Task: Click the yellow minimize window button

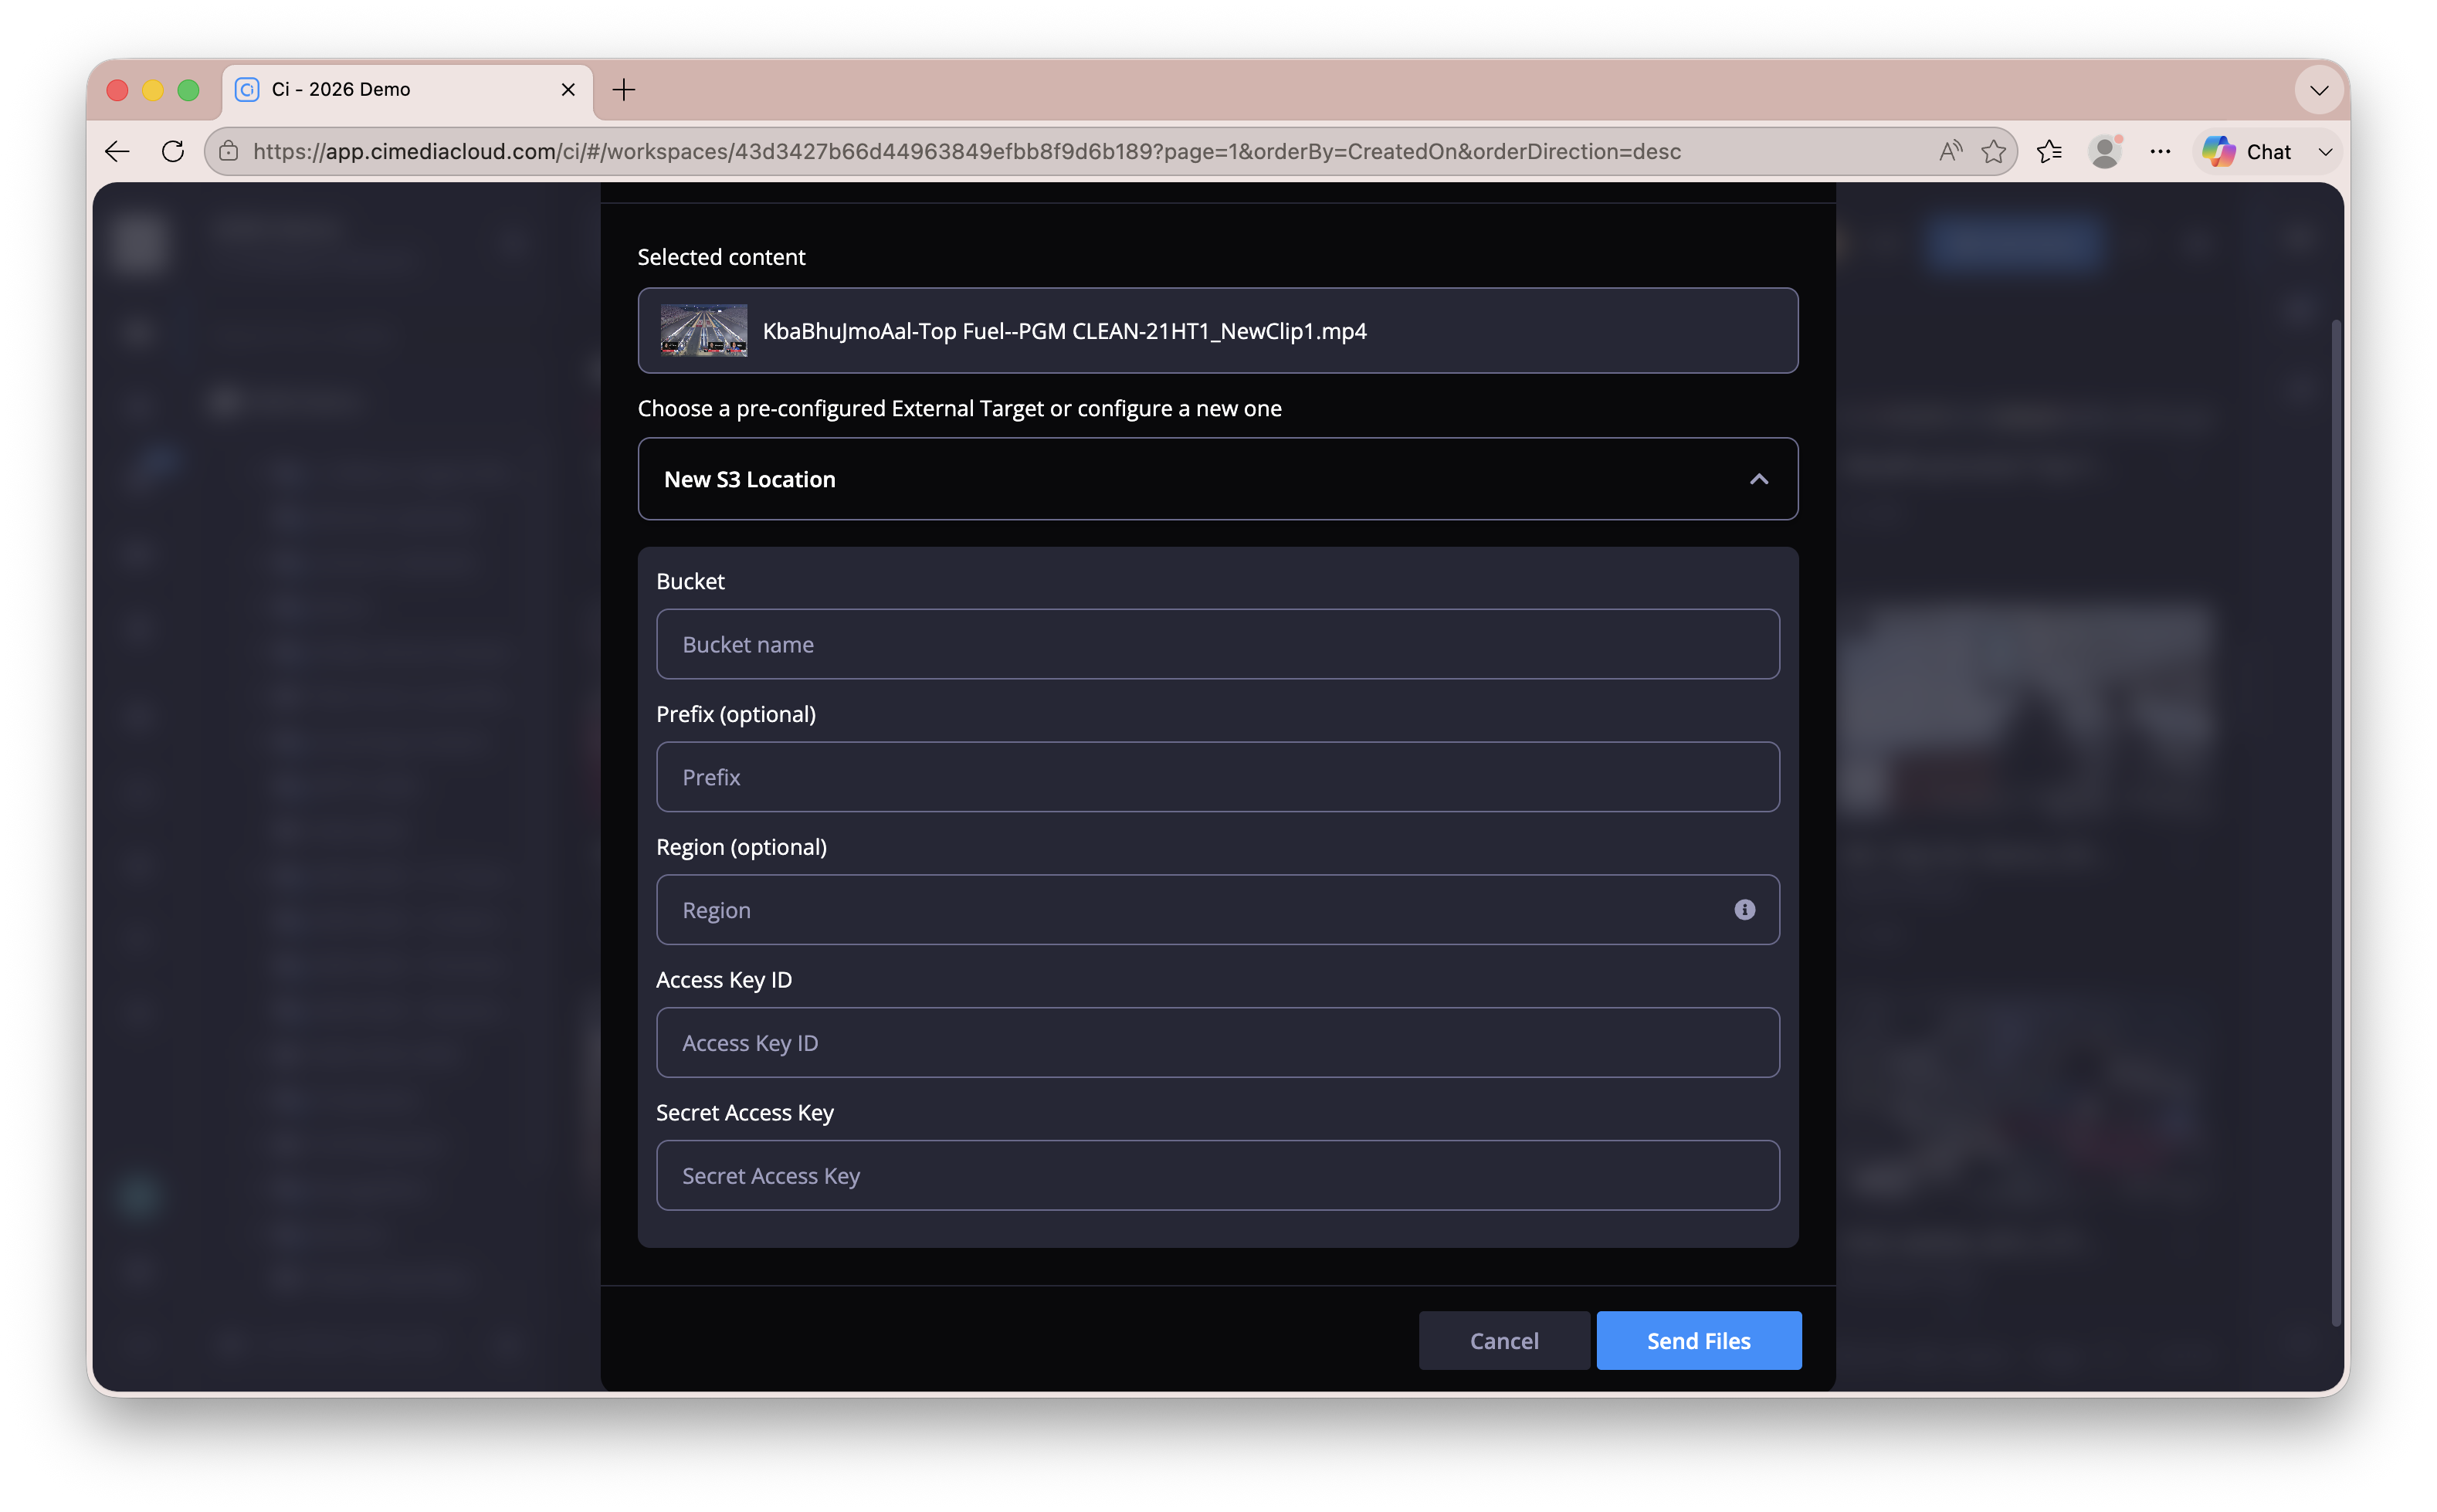Action: (153, 90)
